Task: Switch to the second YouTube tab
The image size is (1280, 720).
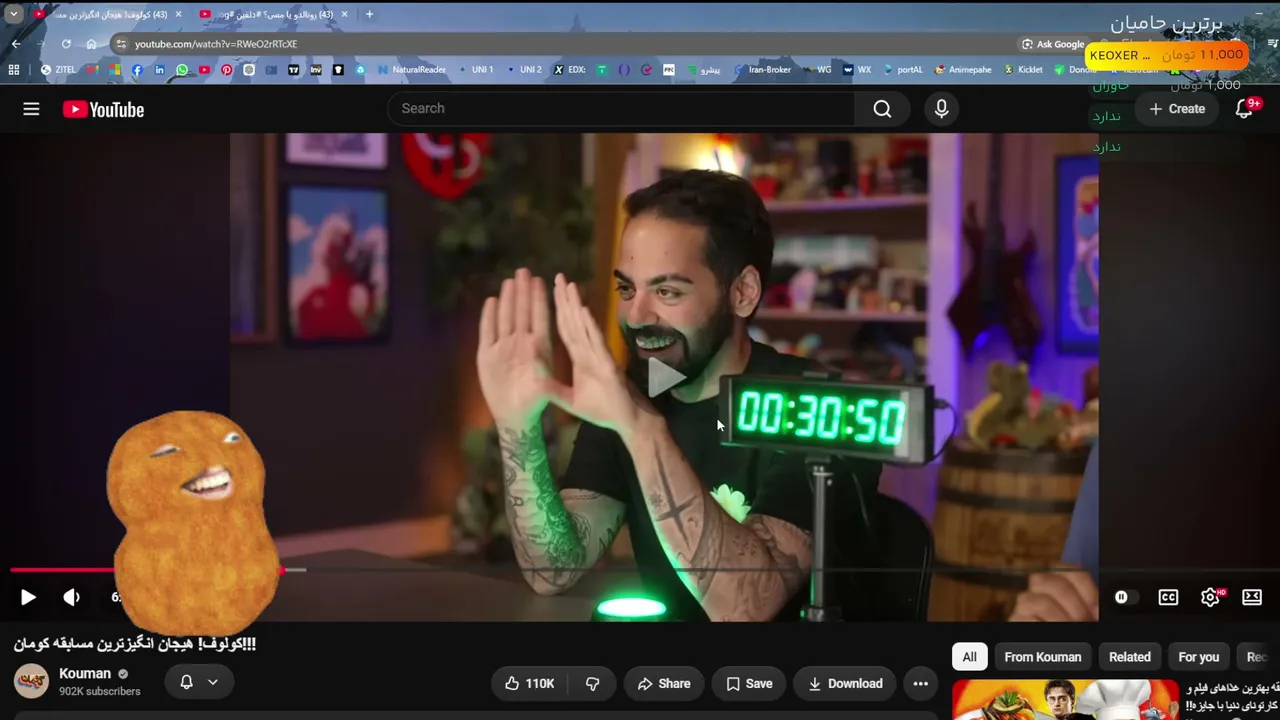Action: pos(273,14)
